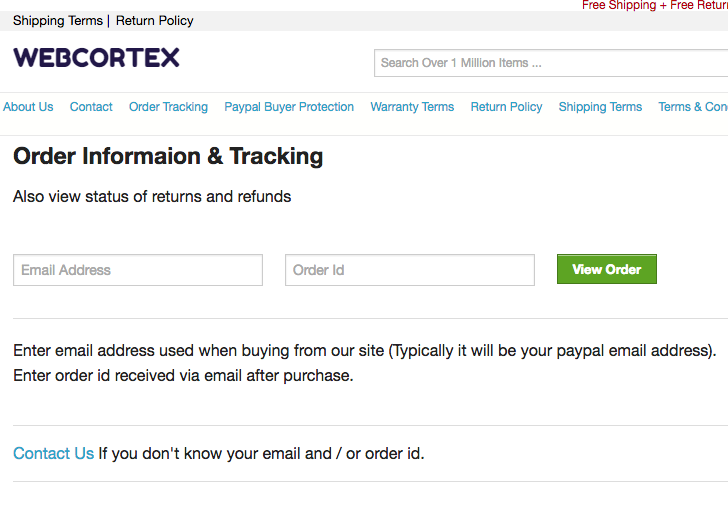
Task: Open Return Policy in the navigation menu
Action: point(507,107)
